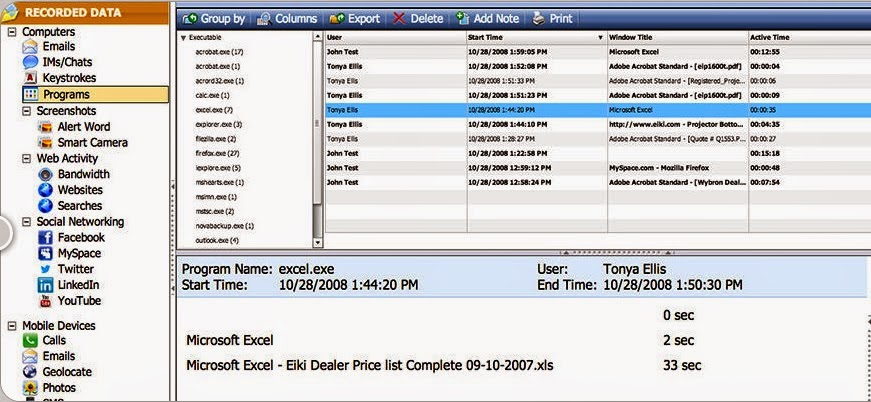Select calc.exe (1) entry
871x402 pixels.
point(212,96)
